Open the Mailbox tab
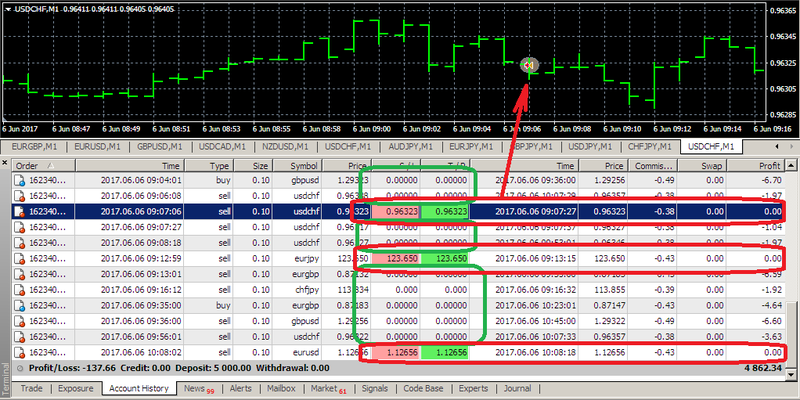The width and height of the screenshot is (800, 400). 282,388
